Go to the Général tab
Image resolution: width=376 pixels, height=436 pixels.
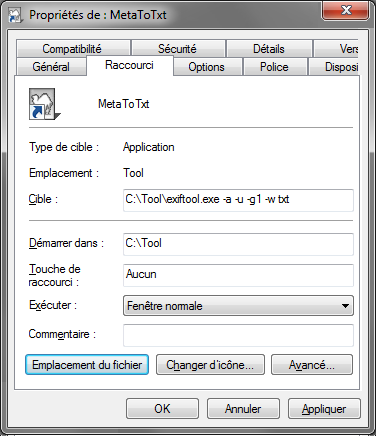click(x=51, y=67)
